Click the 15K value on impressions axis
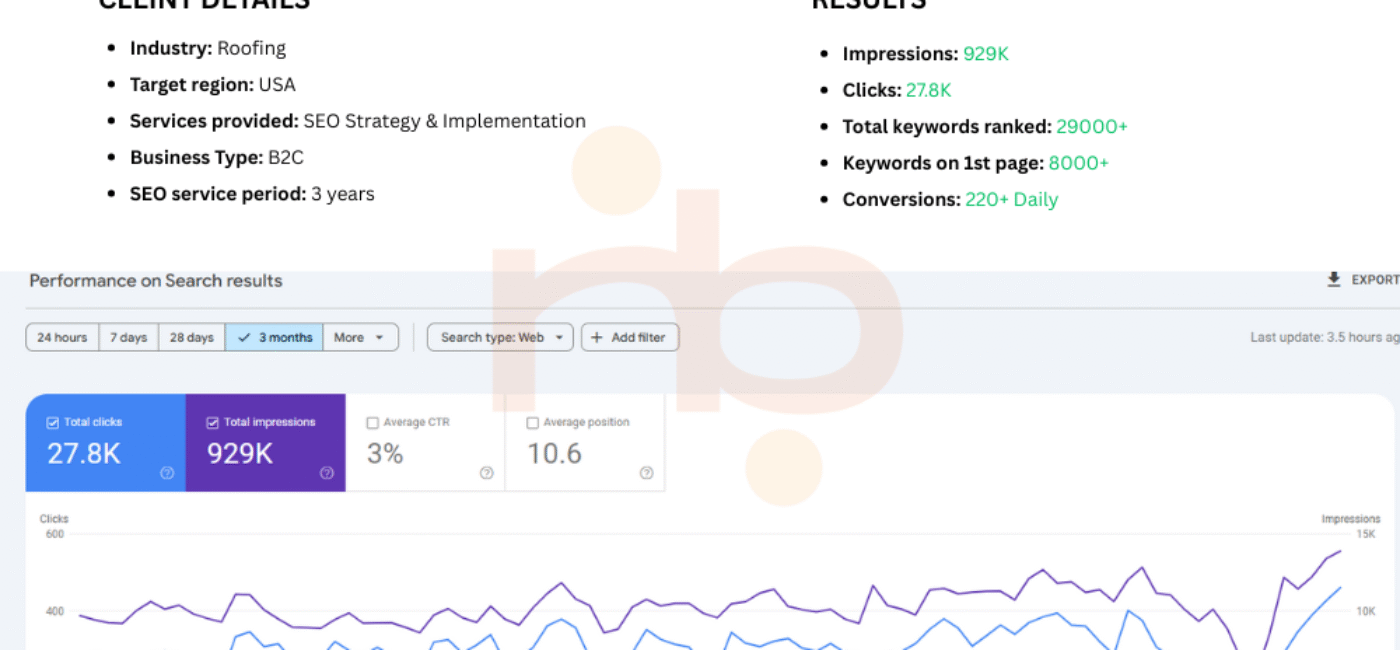This screenshot has height=650, width=1400. click(x=1365, y=534)
